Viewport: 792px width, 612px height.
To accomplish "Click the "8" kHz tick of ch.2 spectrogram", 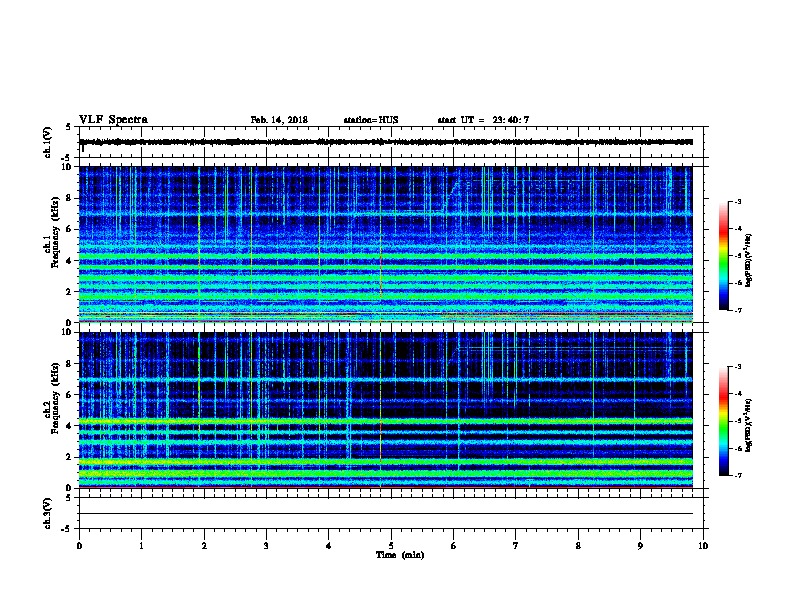I will pos(69,364).
